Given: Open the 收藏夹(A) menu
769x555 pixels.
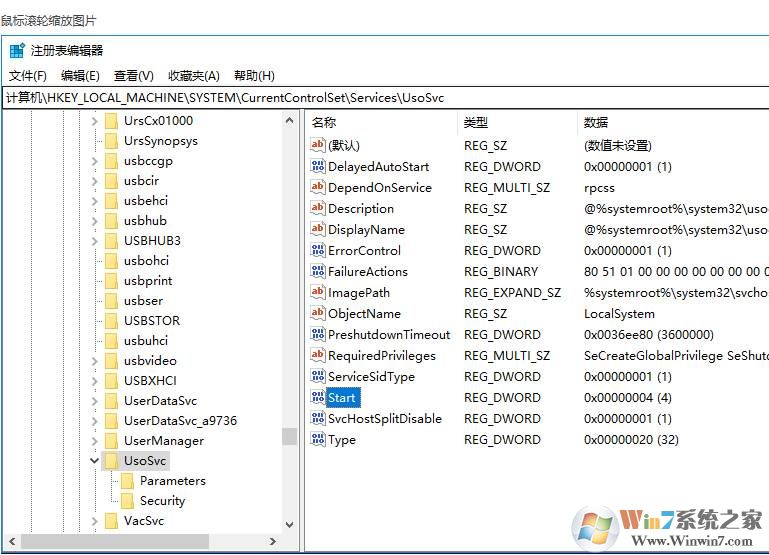Looking at the screenshot, I should tap(193, 76).
